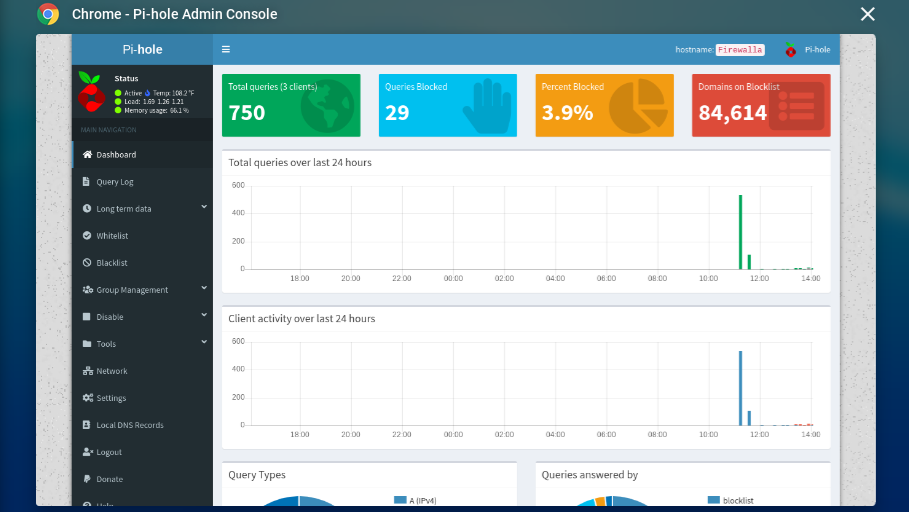Click the Load status line
The width and height of the screenshot is (909, 512).
(150, 101)
